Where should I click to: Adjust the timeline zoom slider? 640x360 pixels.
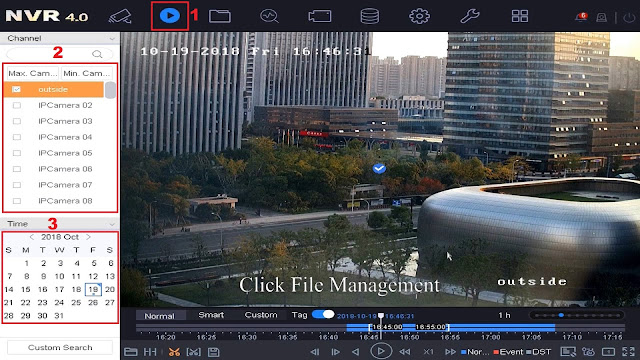point(576,315)
